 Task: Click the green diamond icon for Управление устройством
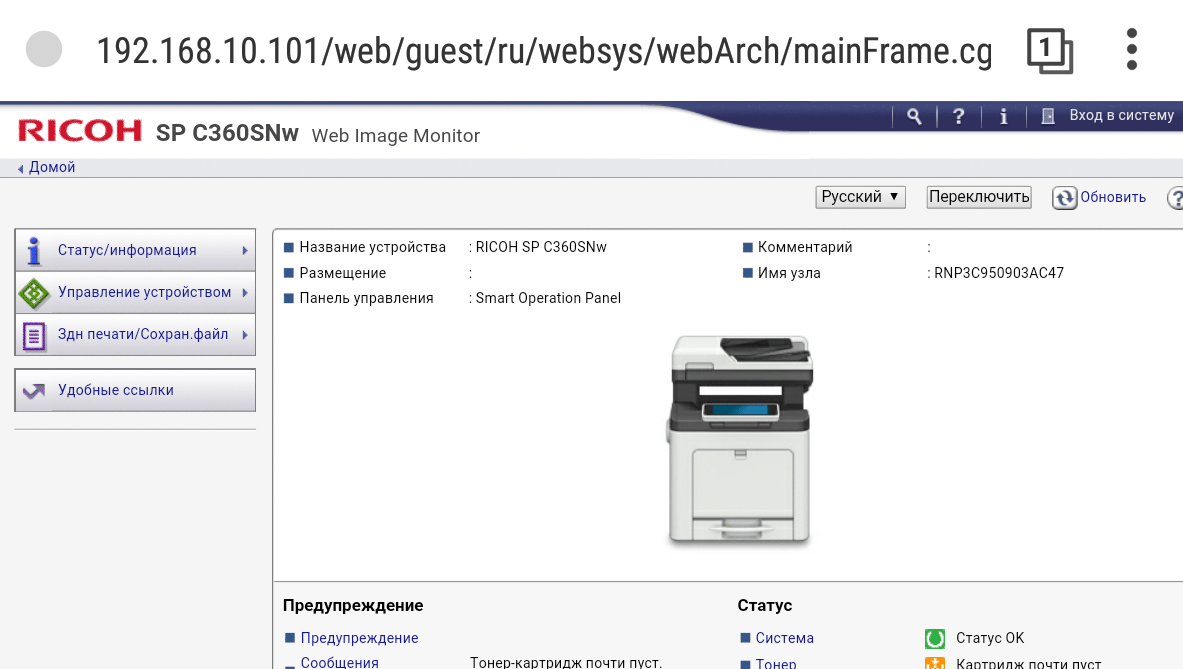pos(34,293)
